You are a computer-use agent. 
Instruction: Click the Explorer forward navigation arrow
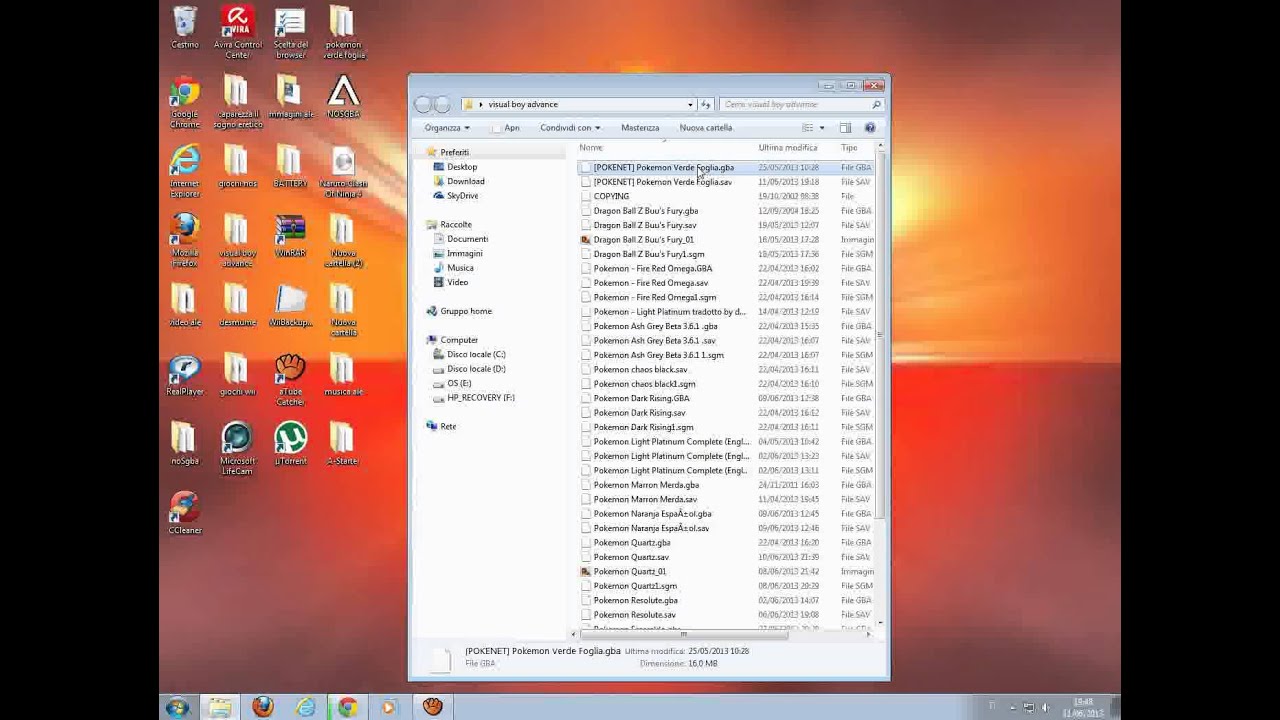(x=442, y=104)
